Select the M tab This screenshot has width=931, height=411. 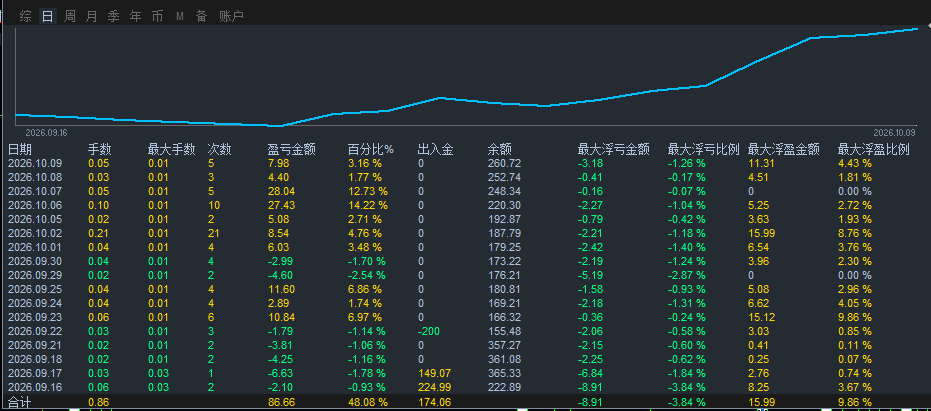(x=180, y=17)
